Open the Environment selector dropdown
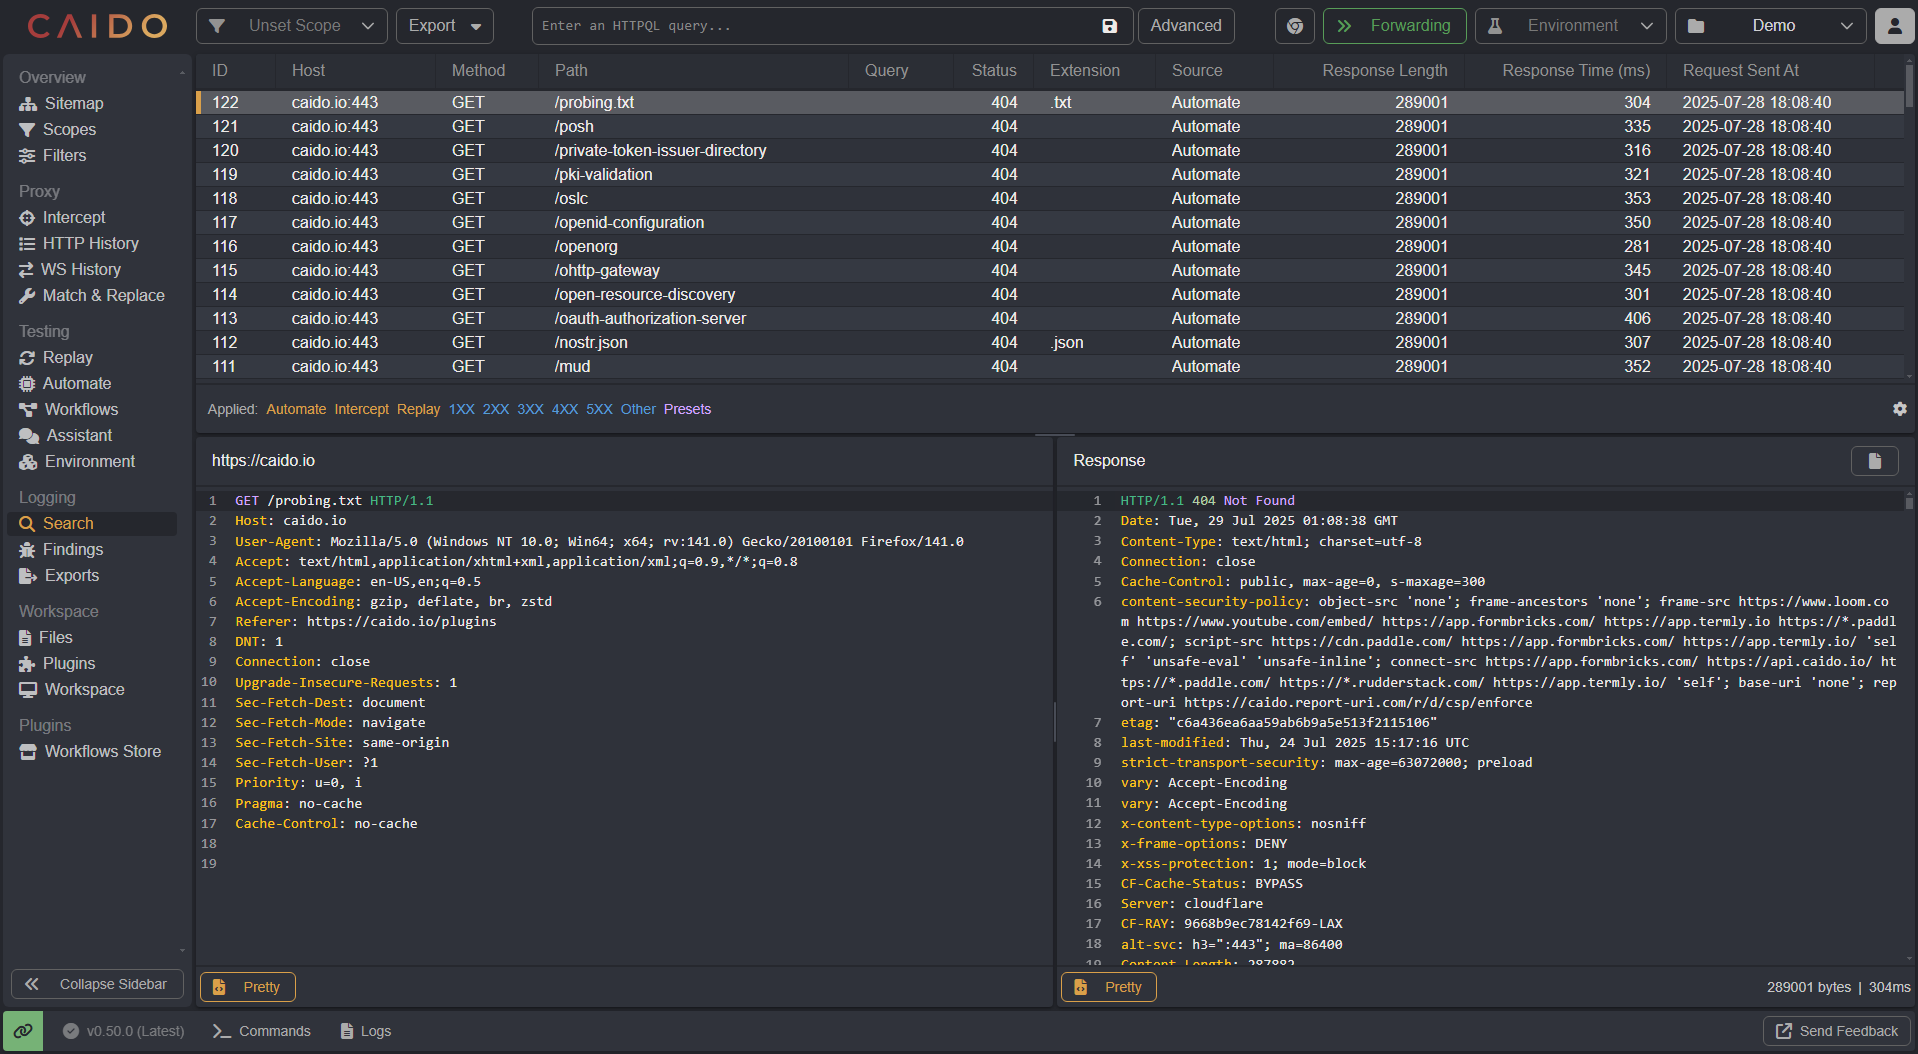1918x1054 pixels. click(x=1571, y=26)
